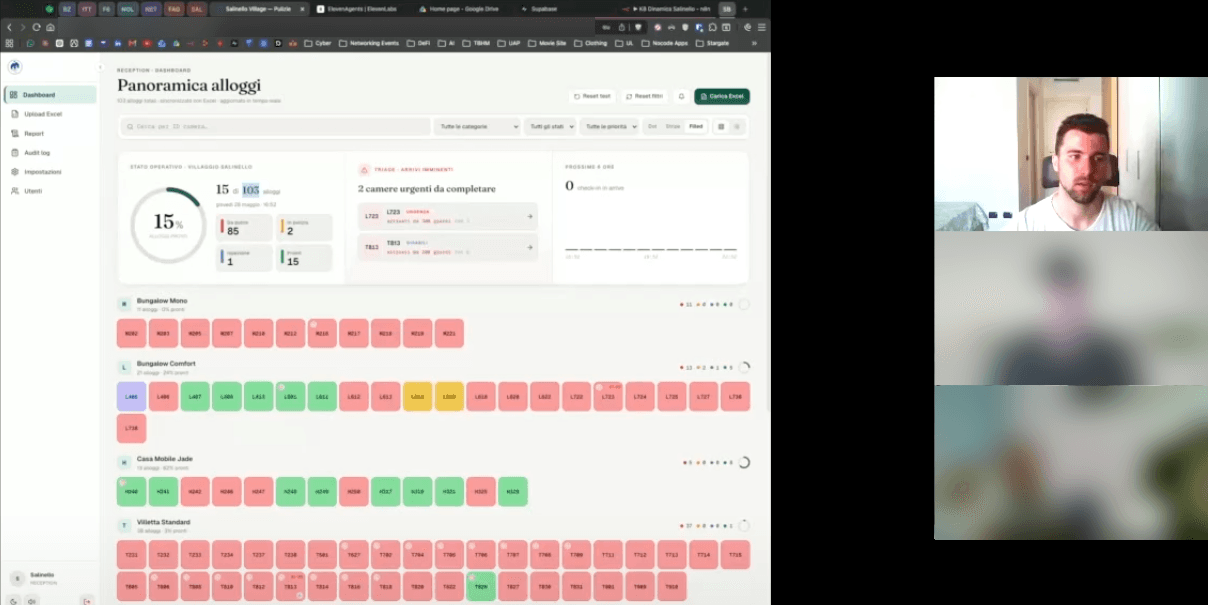1208x605 pixels.
Task: Open the notifications bell
Action: click(681, 96)
